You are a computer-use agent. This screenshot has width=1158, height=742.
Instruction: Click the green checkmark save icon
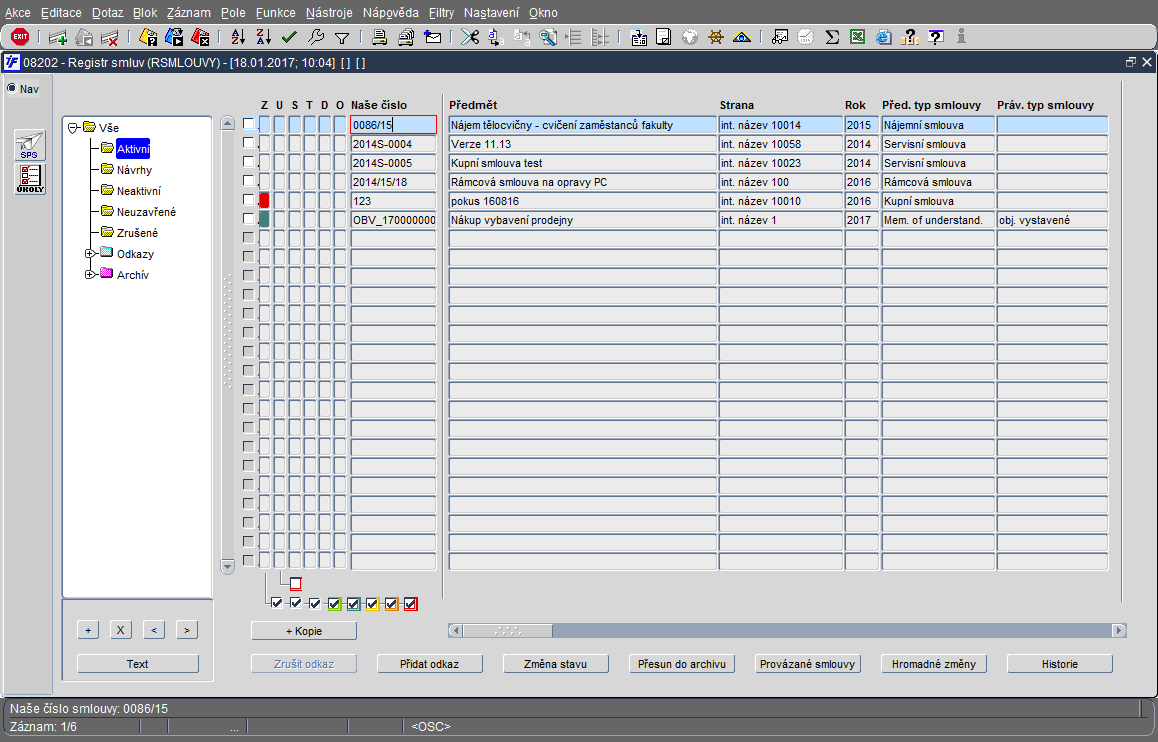point(290,37)
